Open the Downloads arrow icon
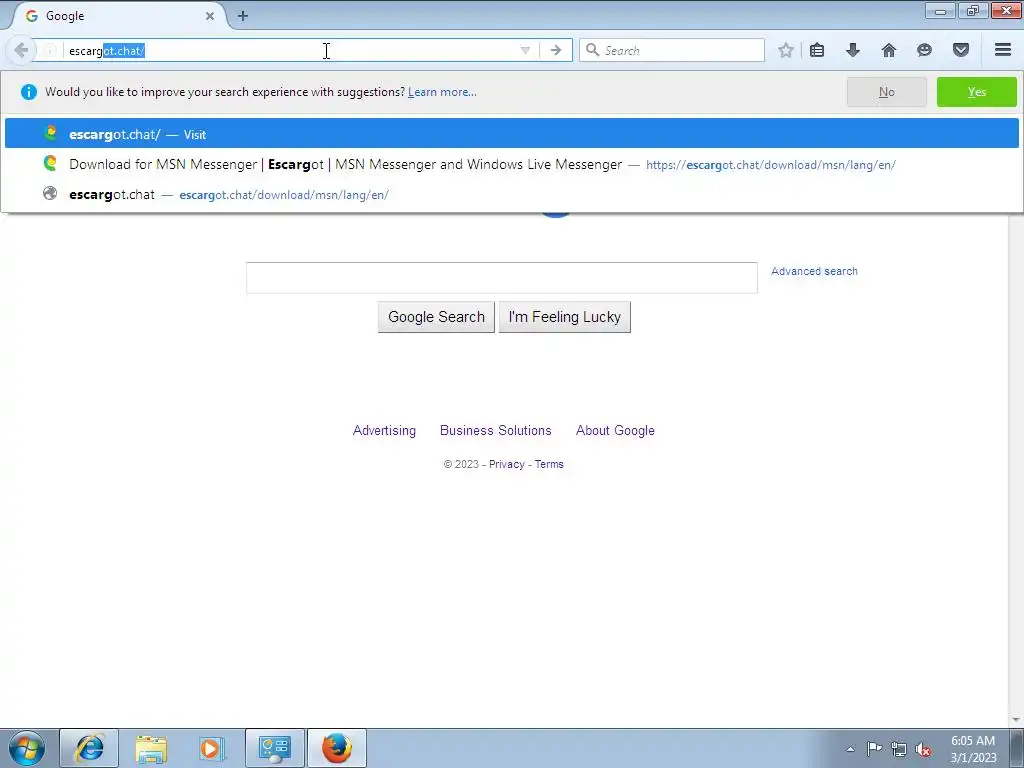This screenshot has height=768, width=1024. [853, 50]
